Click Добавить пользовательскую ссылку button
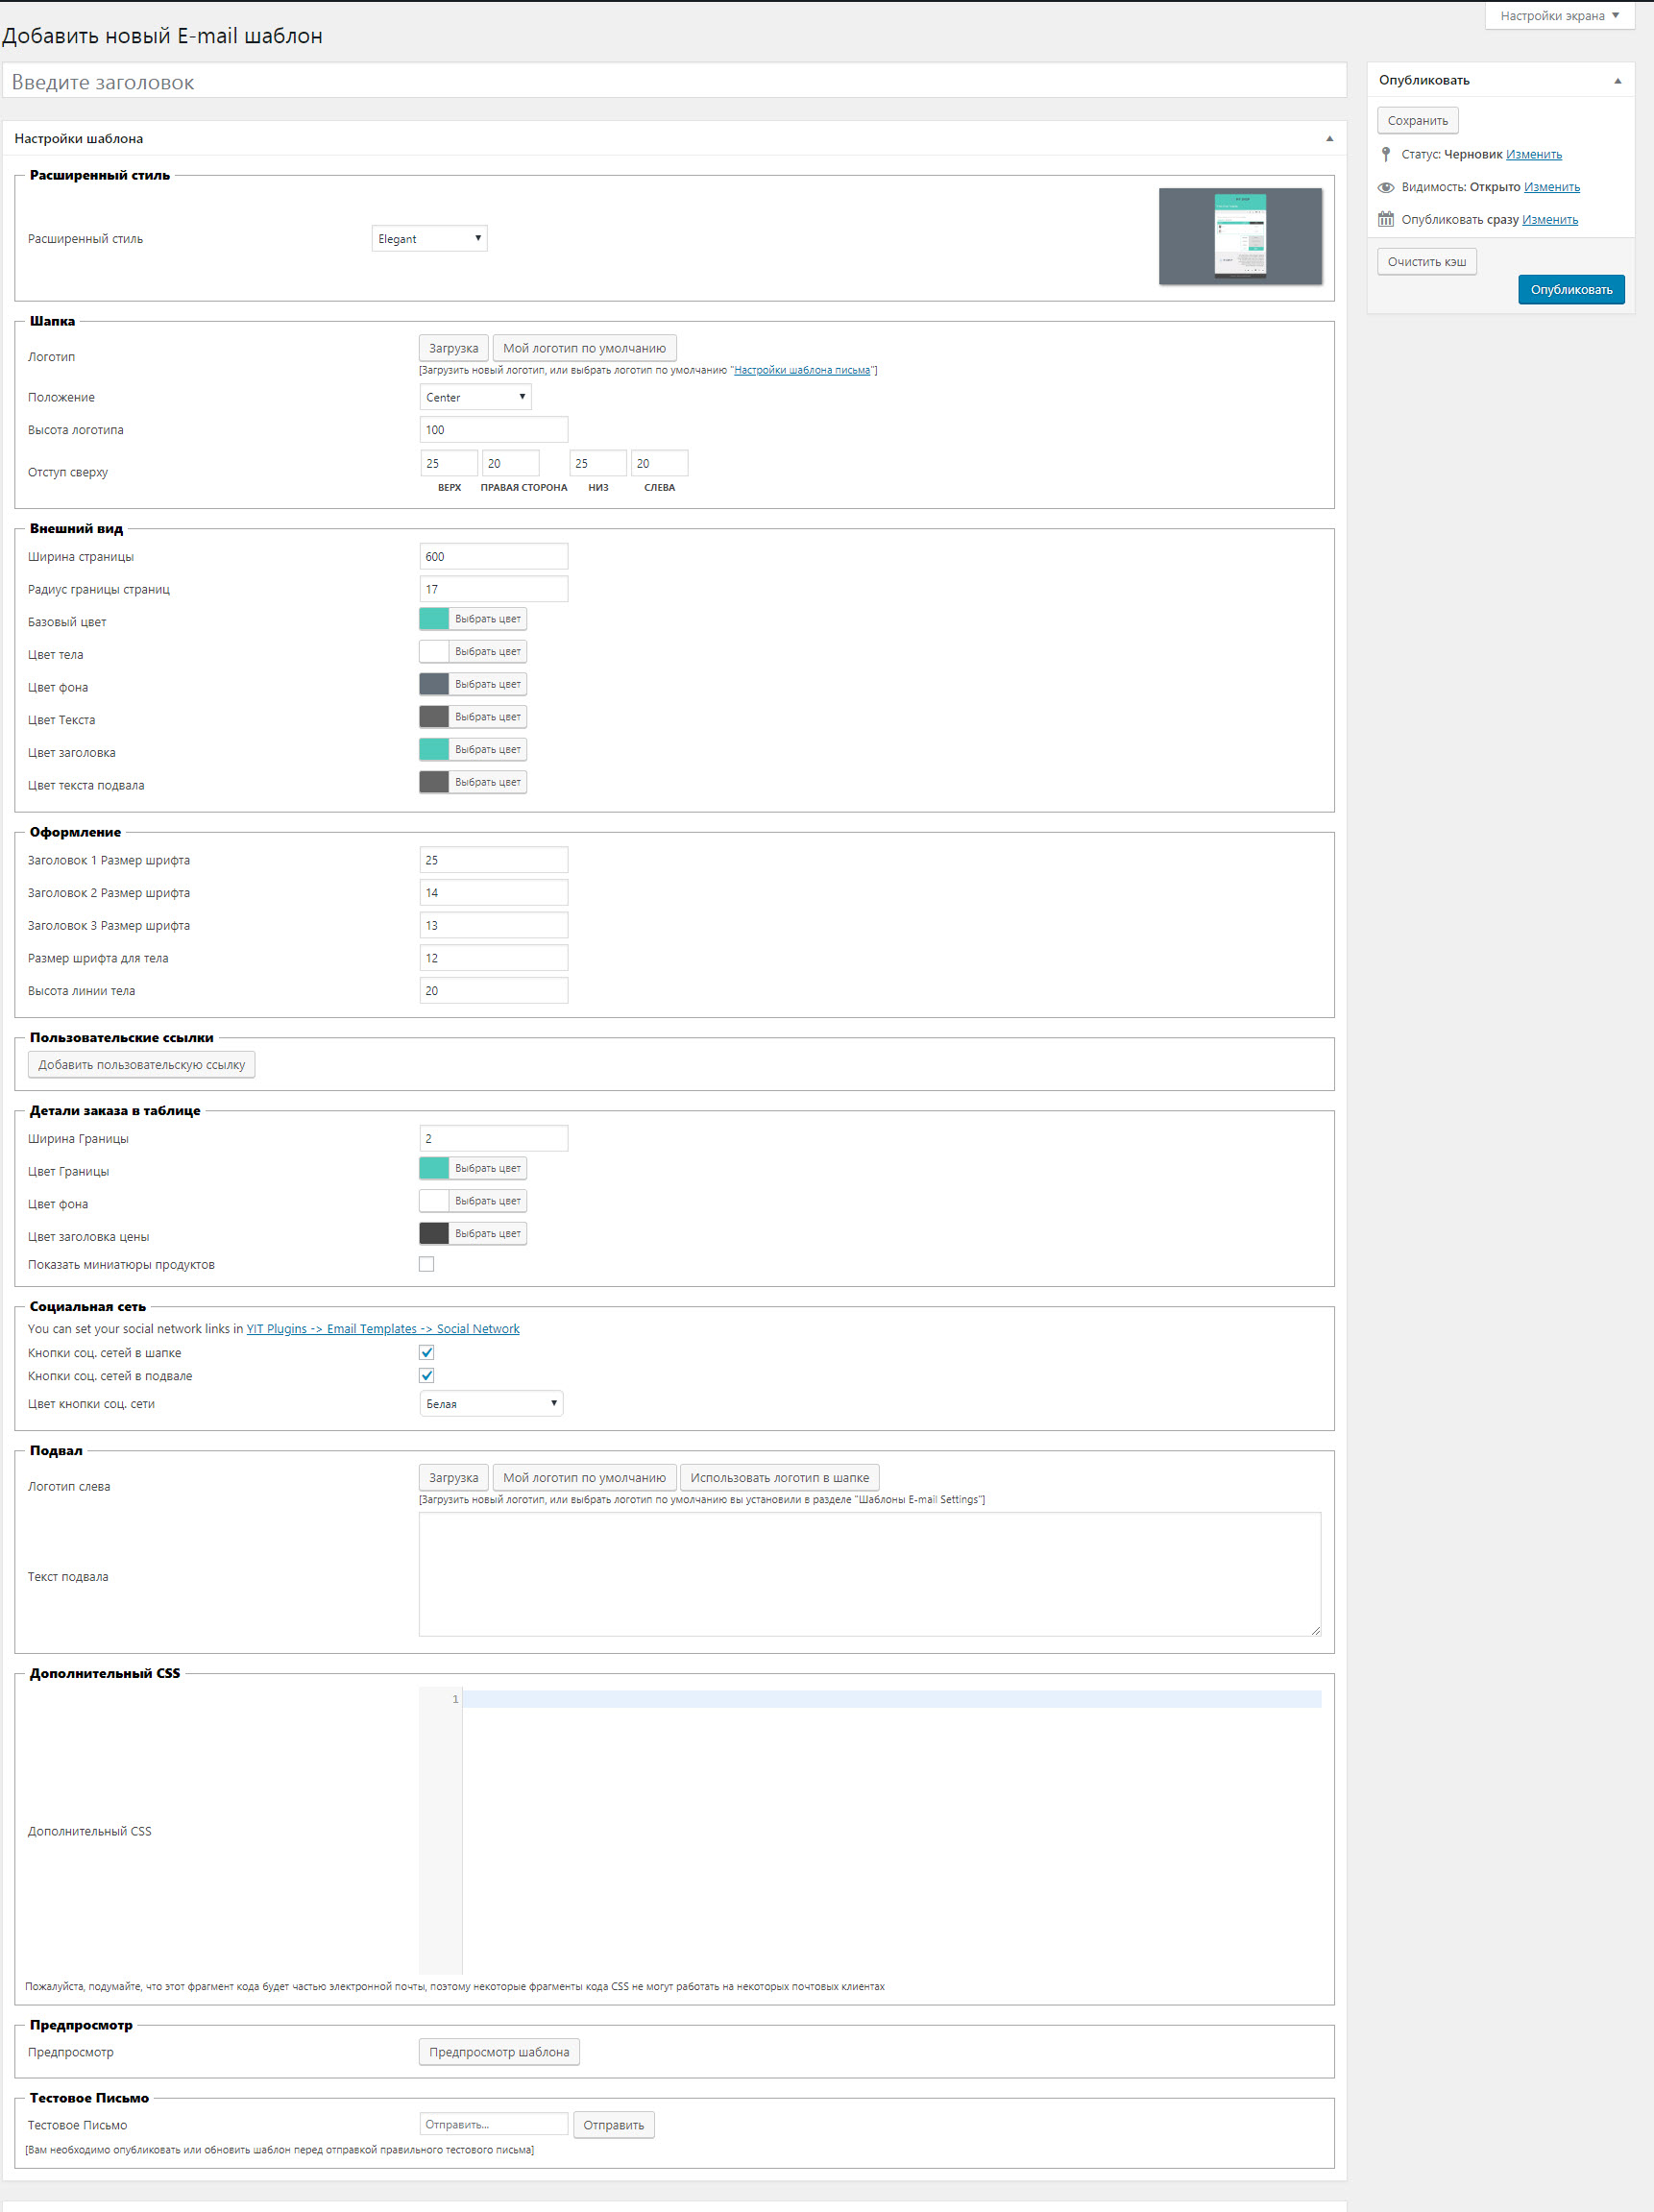1654x2212 pixels. click(x=141, y=1064)
